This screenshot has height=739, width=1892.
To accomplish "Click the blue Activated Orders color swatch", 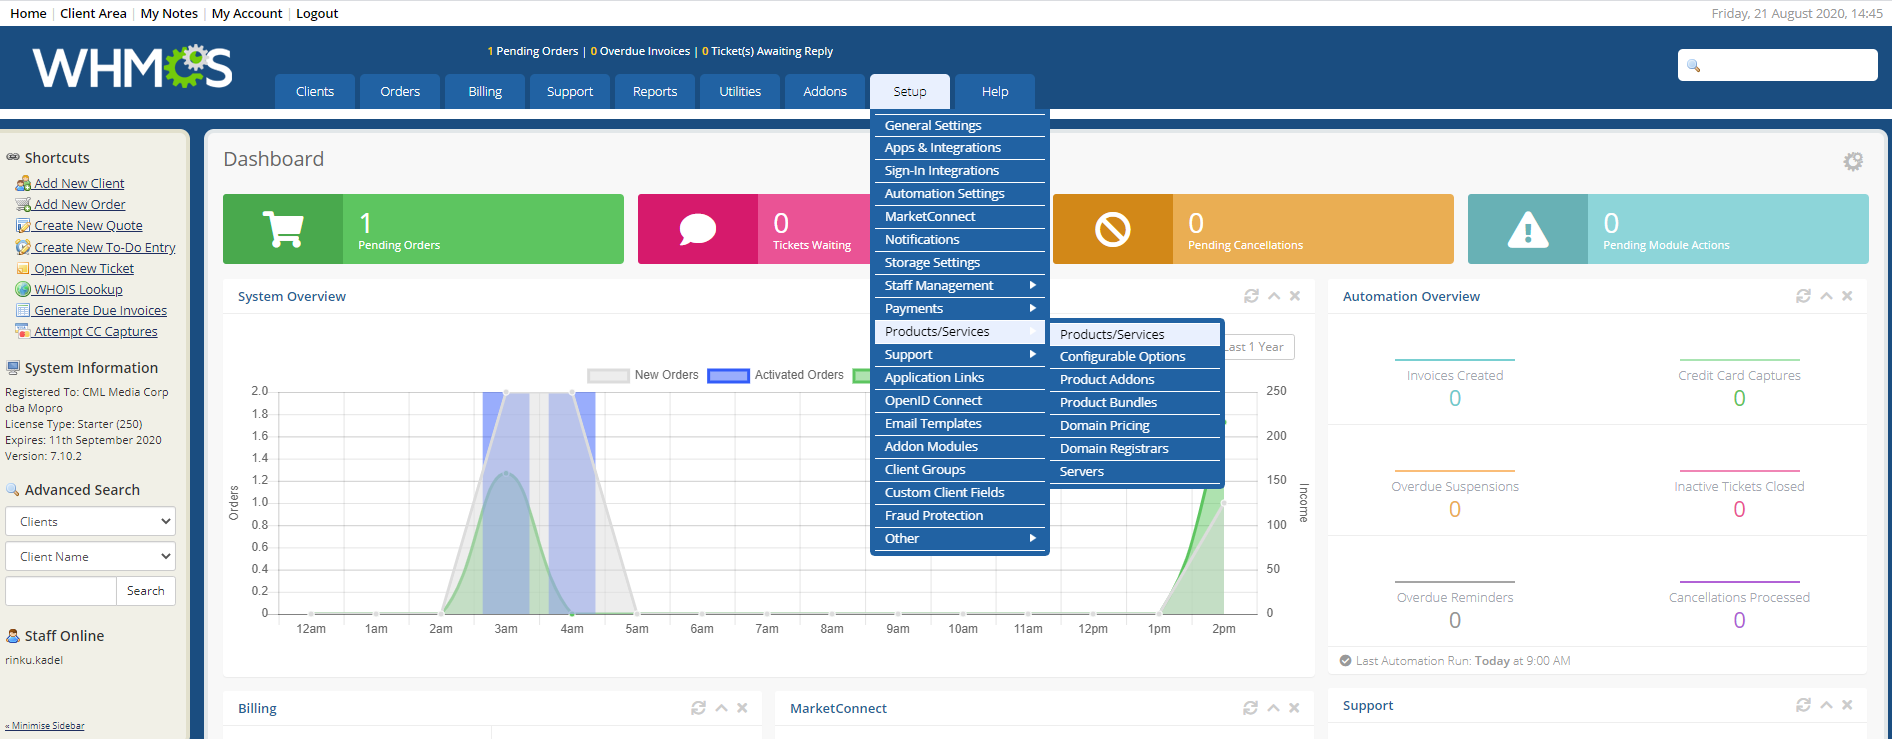I will click(x=728, y=376).
